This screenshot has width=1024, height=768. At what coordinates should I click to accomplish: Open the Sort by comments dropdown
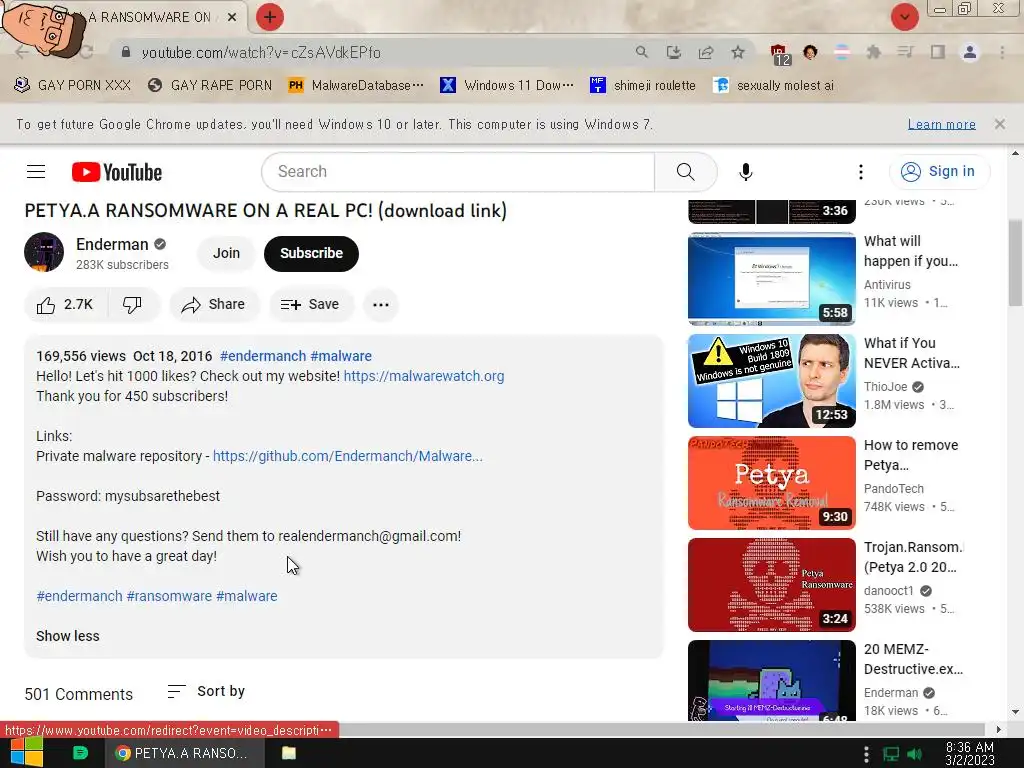(x=206, y=691)
